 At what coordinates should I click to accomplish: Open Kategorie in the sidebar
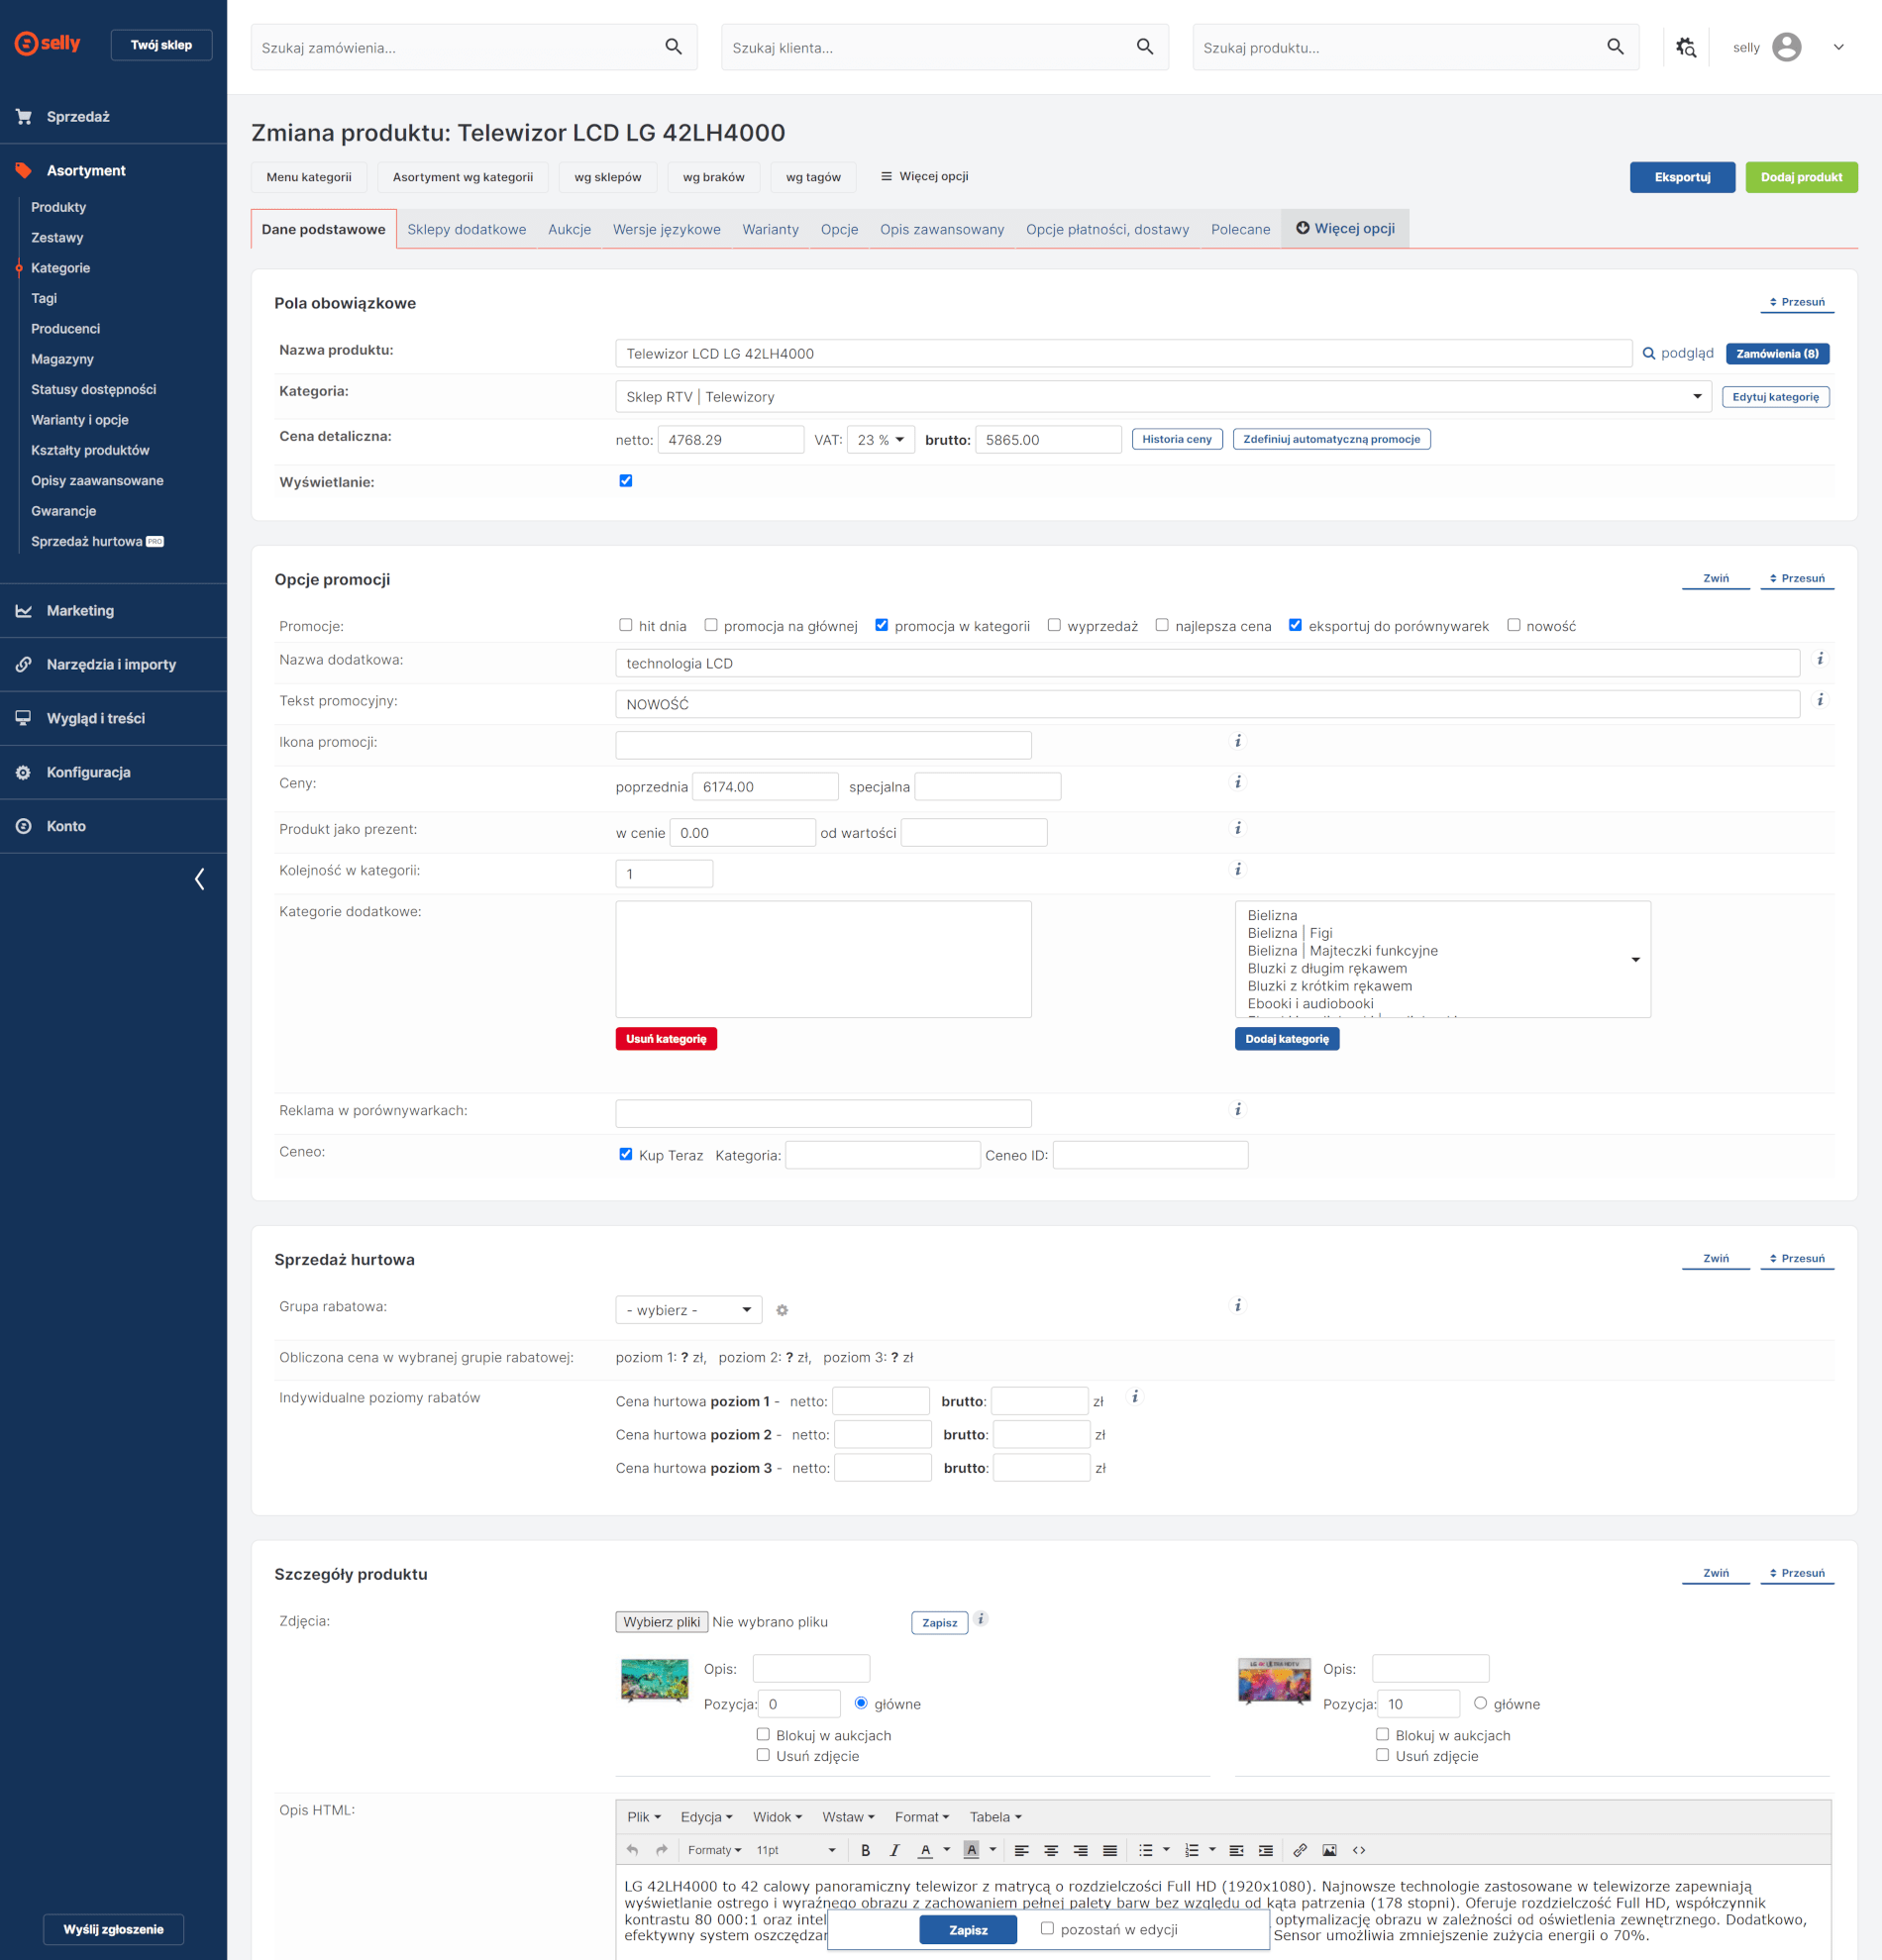point(60,268)
